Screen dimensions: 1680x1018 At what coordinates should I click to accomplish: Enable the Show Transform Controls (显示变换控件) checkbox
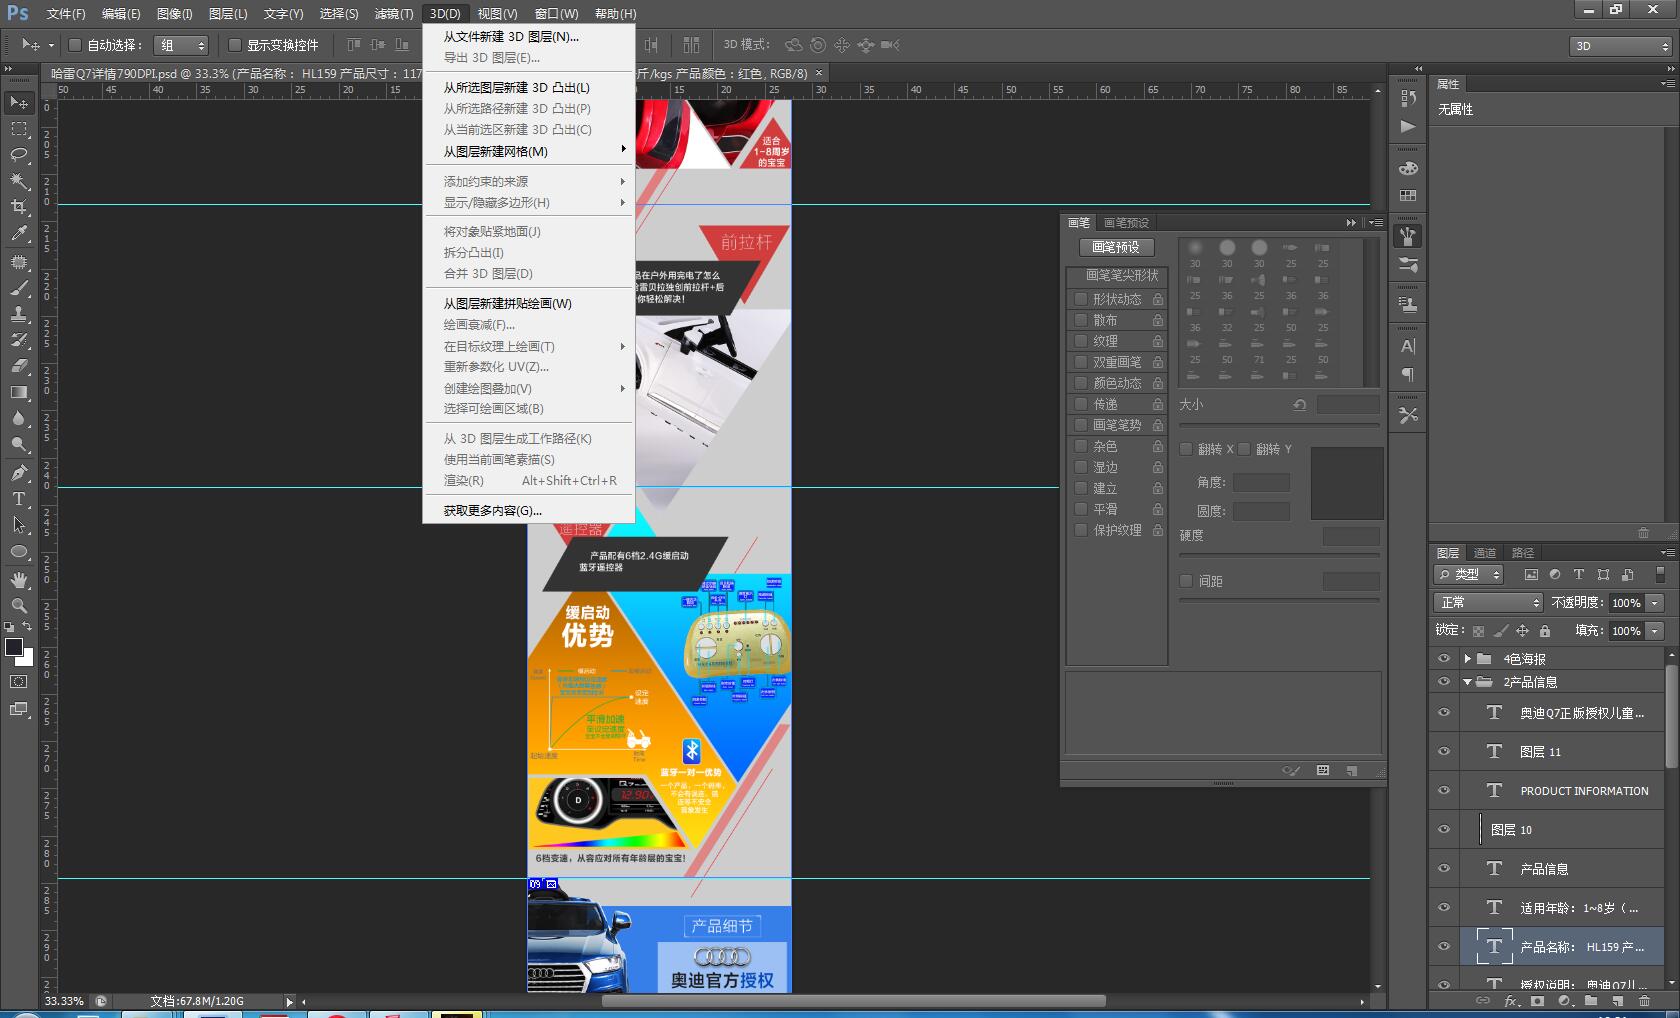(x=234, y=45)
